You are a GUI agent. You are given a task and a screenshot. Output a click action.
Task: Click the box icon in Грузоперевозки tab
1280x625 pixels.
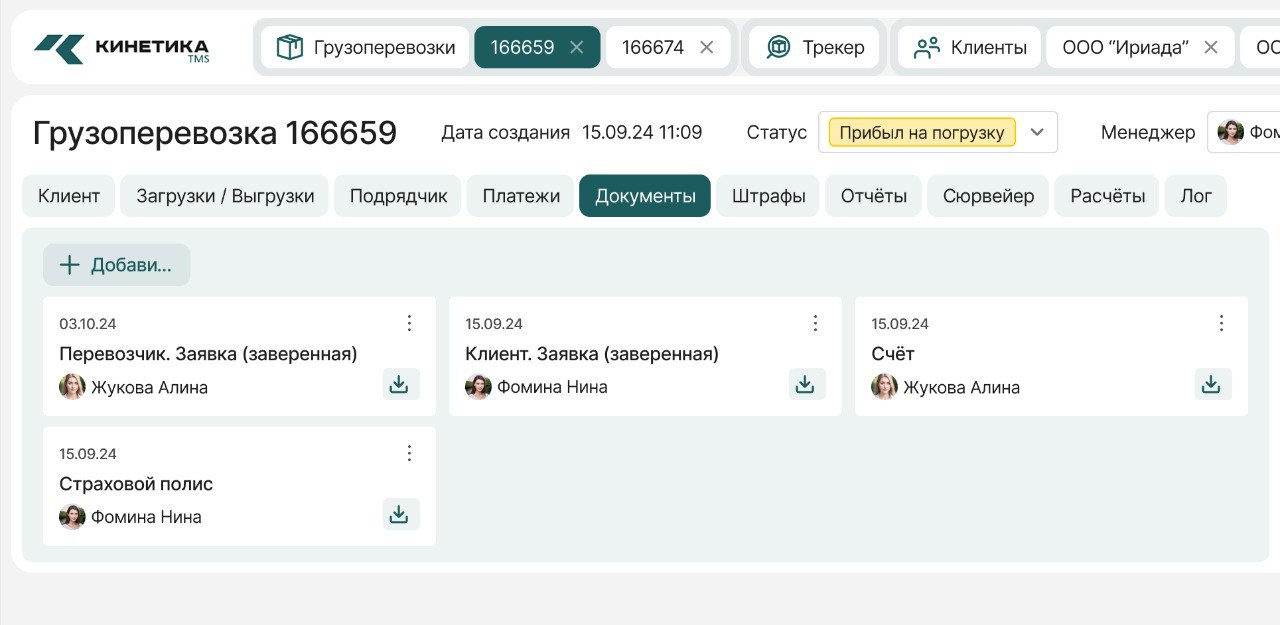tap(290, 47)
